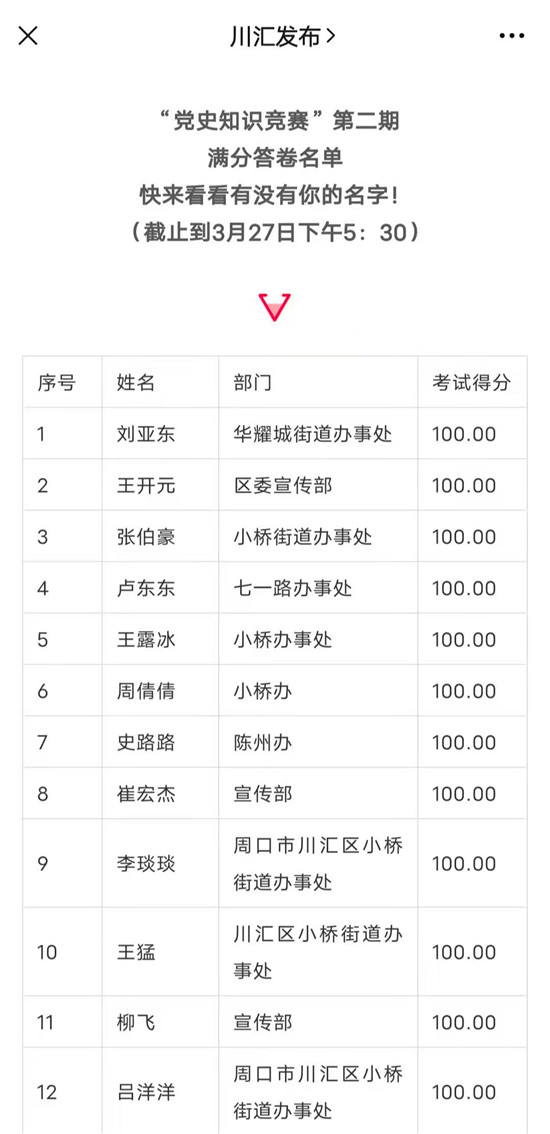This screenshot has width=550, height=1134.
Task: Tap the name 李琰琰 in row 9
Action: click(x=146, y=864)
